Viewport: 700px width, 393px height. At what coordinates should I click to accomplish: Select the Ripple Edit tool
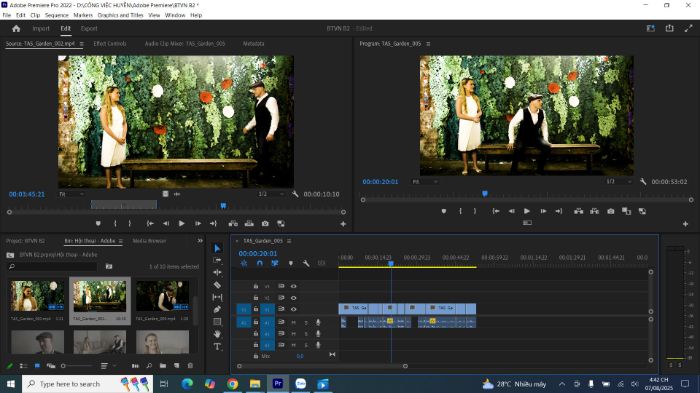217,272
